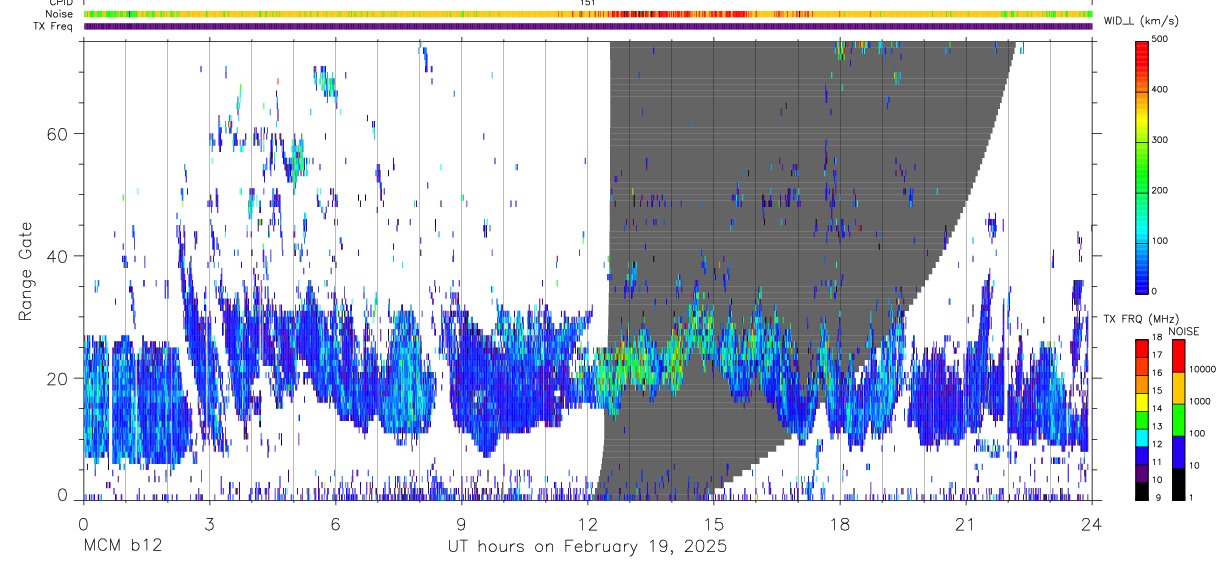Click the x-axis tick label '18'
The image size is (1228, 567).
839,524
